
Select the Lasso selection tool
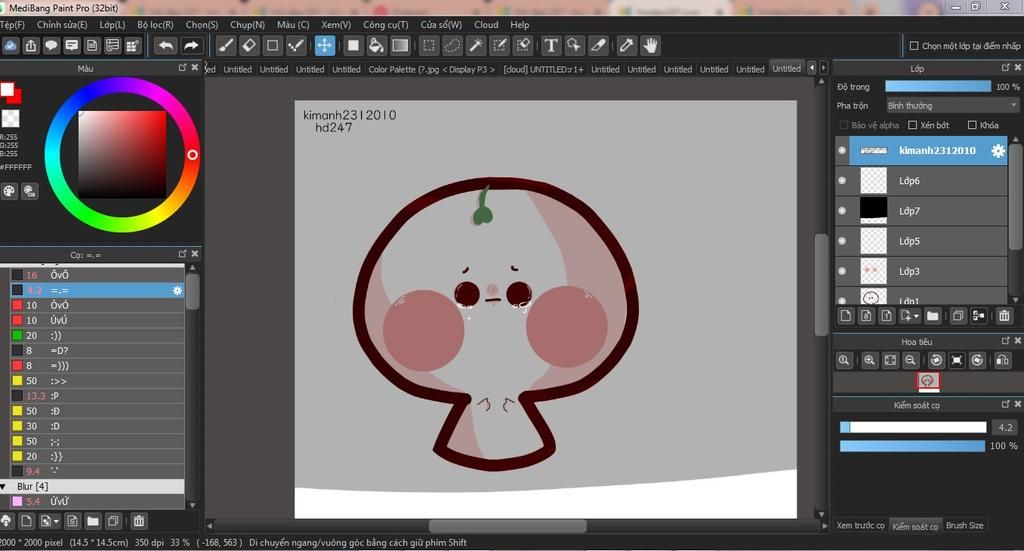(x=452, y=46)
